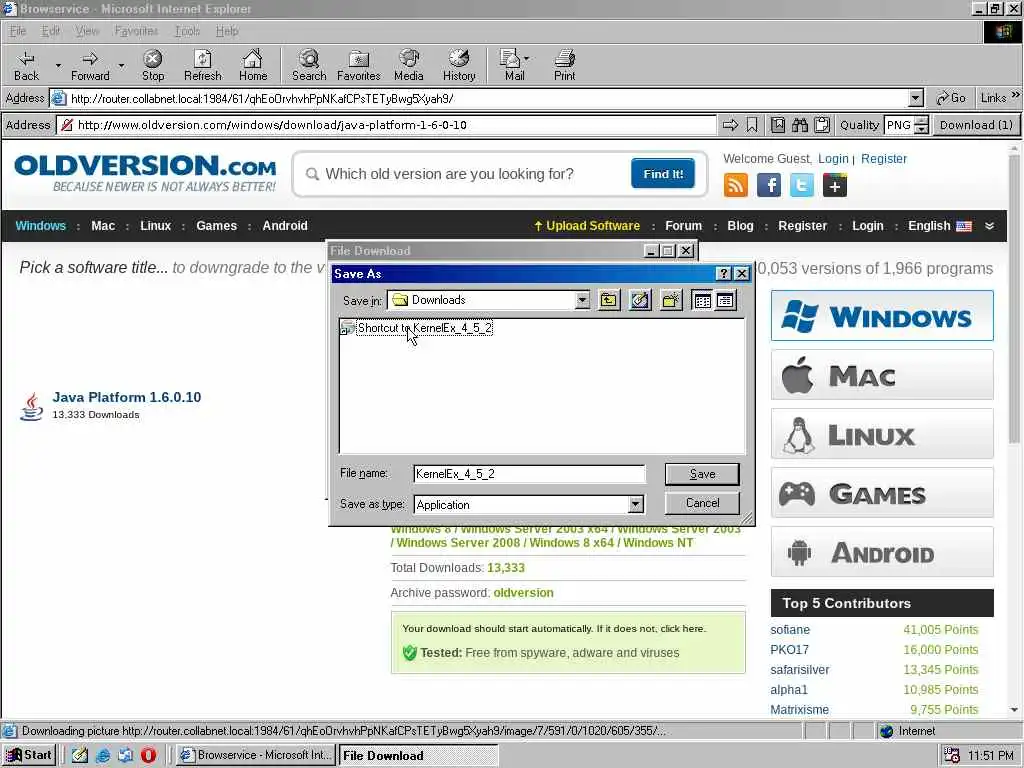Open the Mac navigation tab
This screenshot has height=768, width=1024.
coord(103,226)
